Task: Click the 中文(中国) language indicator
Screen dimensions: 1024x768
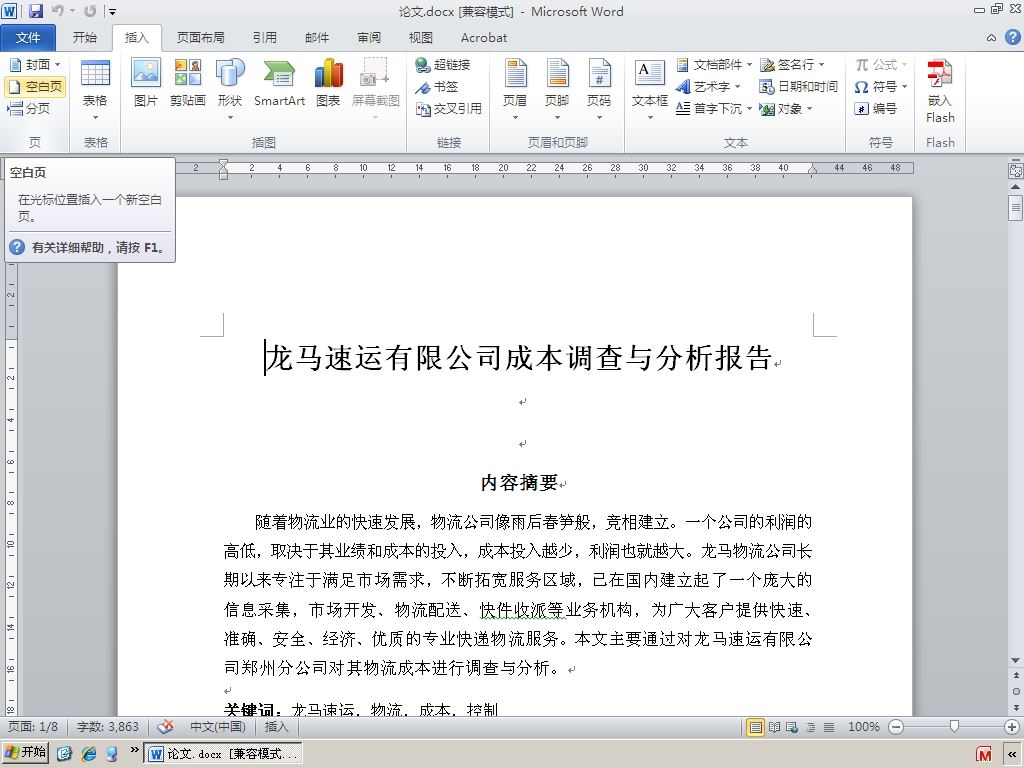Action: (x=217, y=727)
